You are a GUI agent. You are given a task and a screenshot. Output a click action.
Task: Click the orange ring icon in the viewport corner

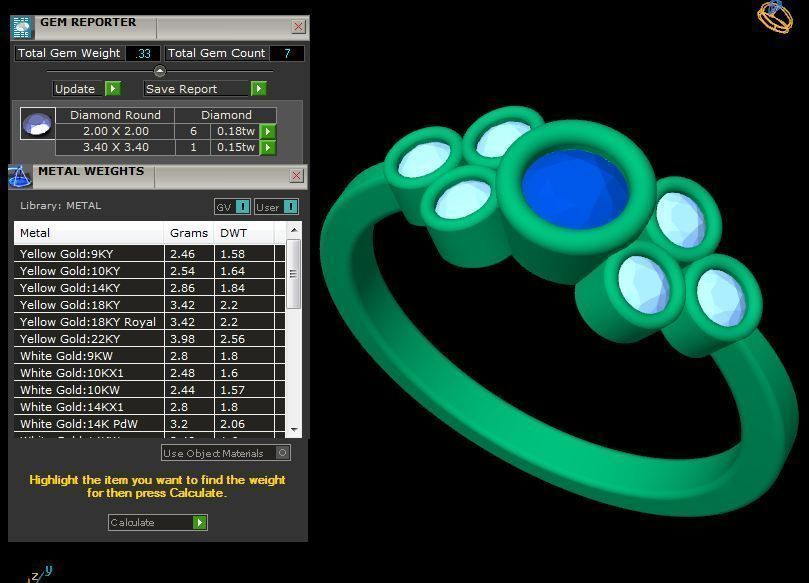(775, 18)
